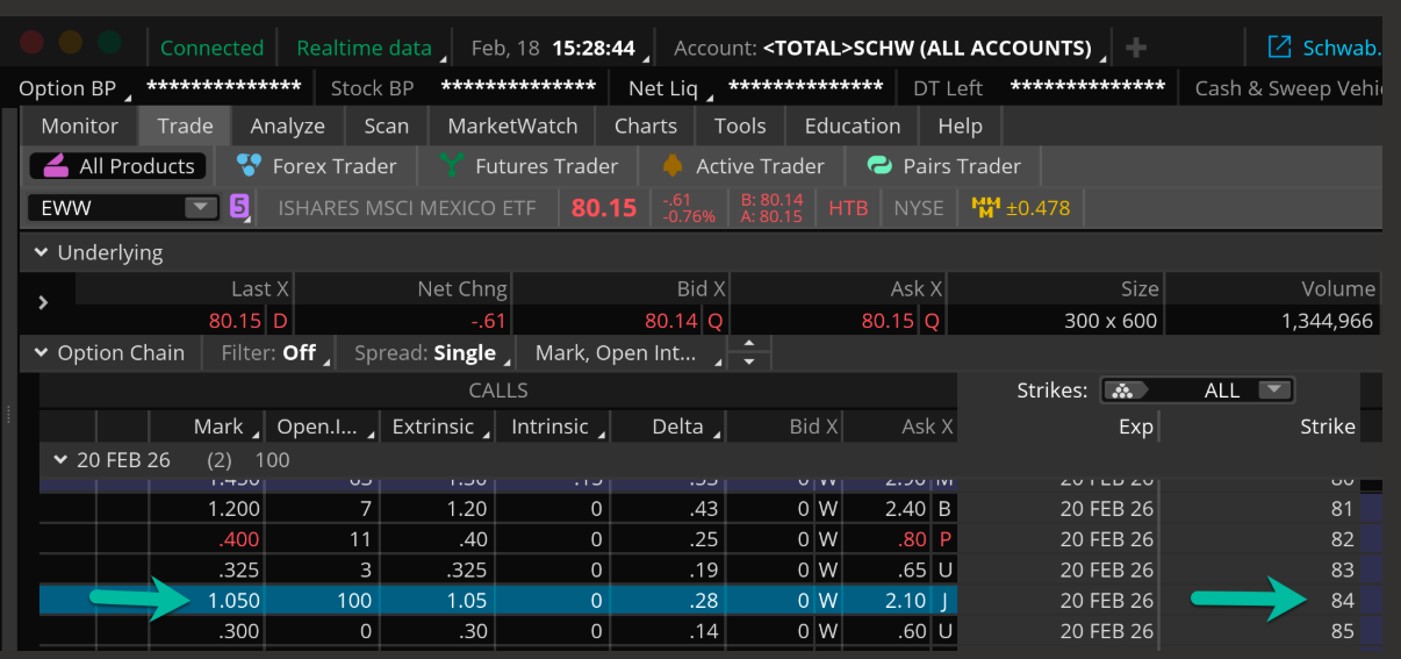Open the Charts tab
The width and height of the screenshot is (1401, 659).
tap(645, 126)
